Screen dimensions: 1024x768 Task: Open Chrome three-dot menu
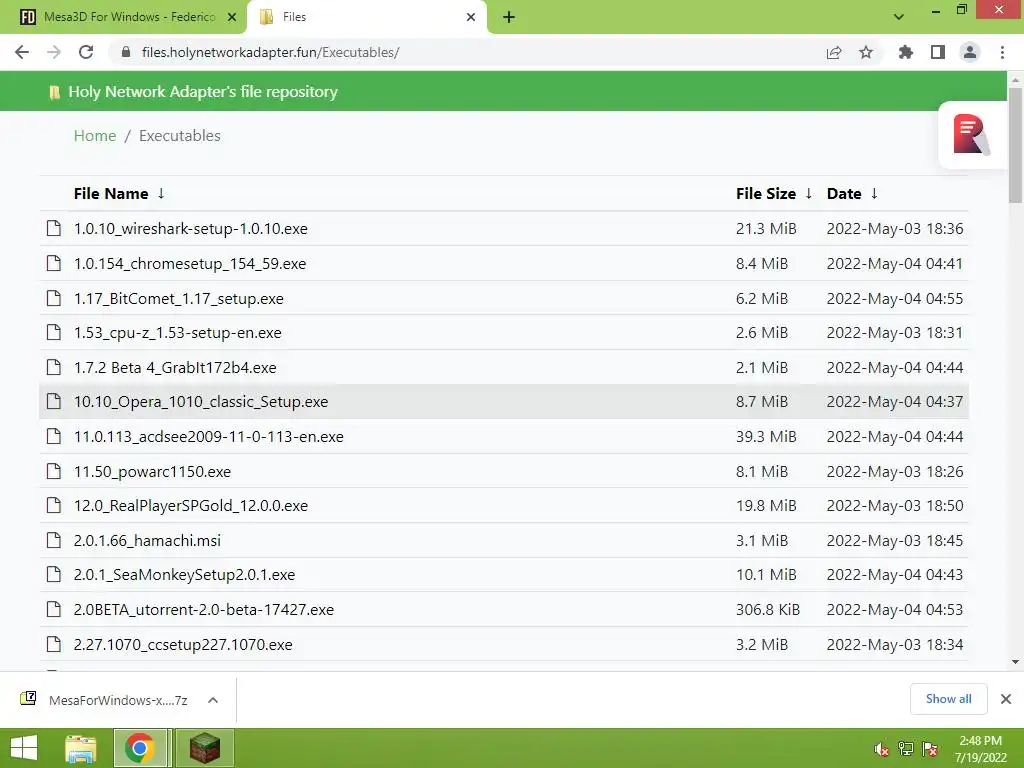coord(1002,52)
